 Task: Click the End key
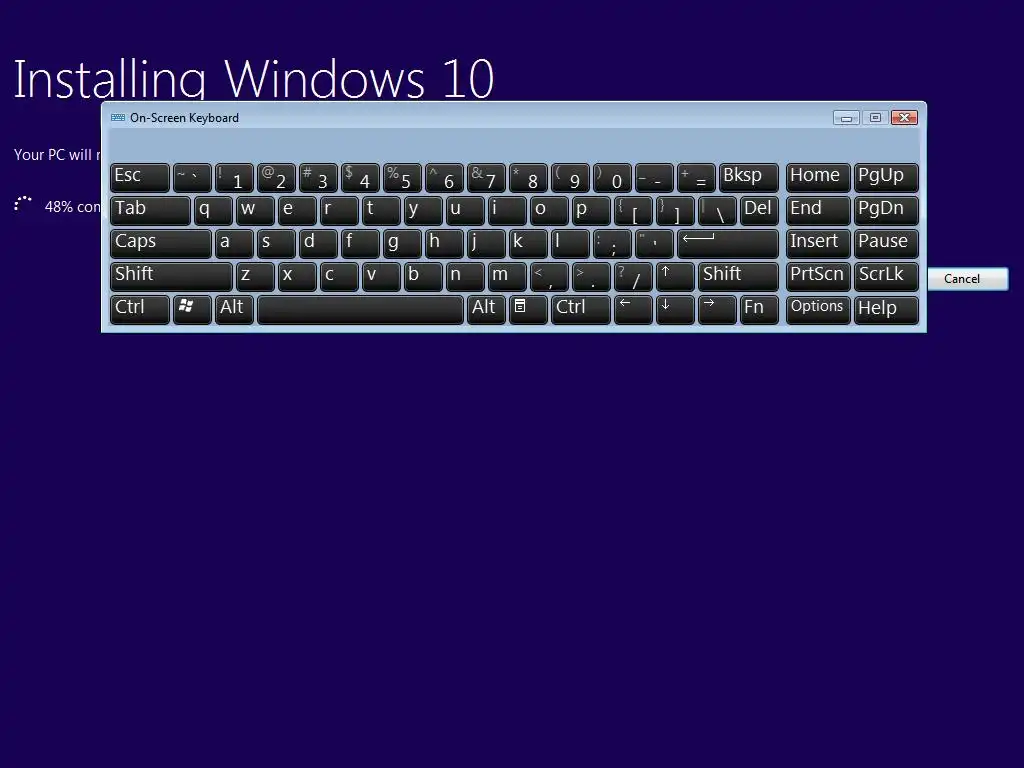[818, 210]
